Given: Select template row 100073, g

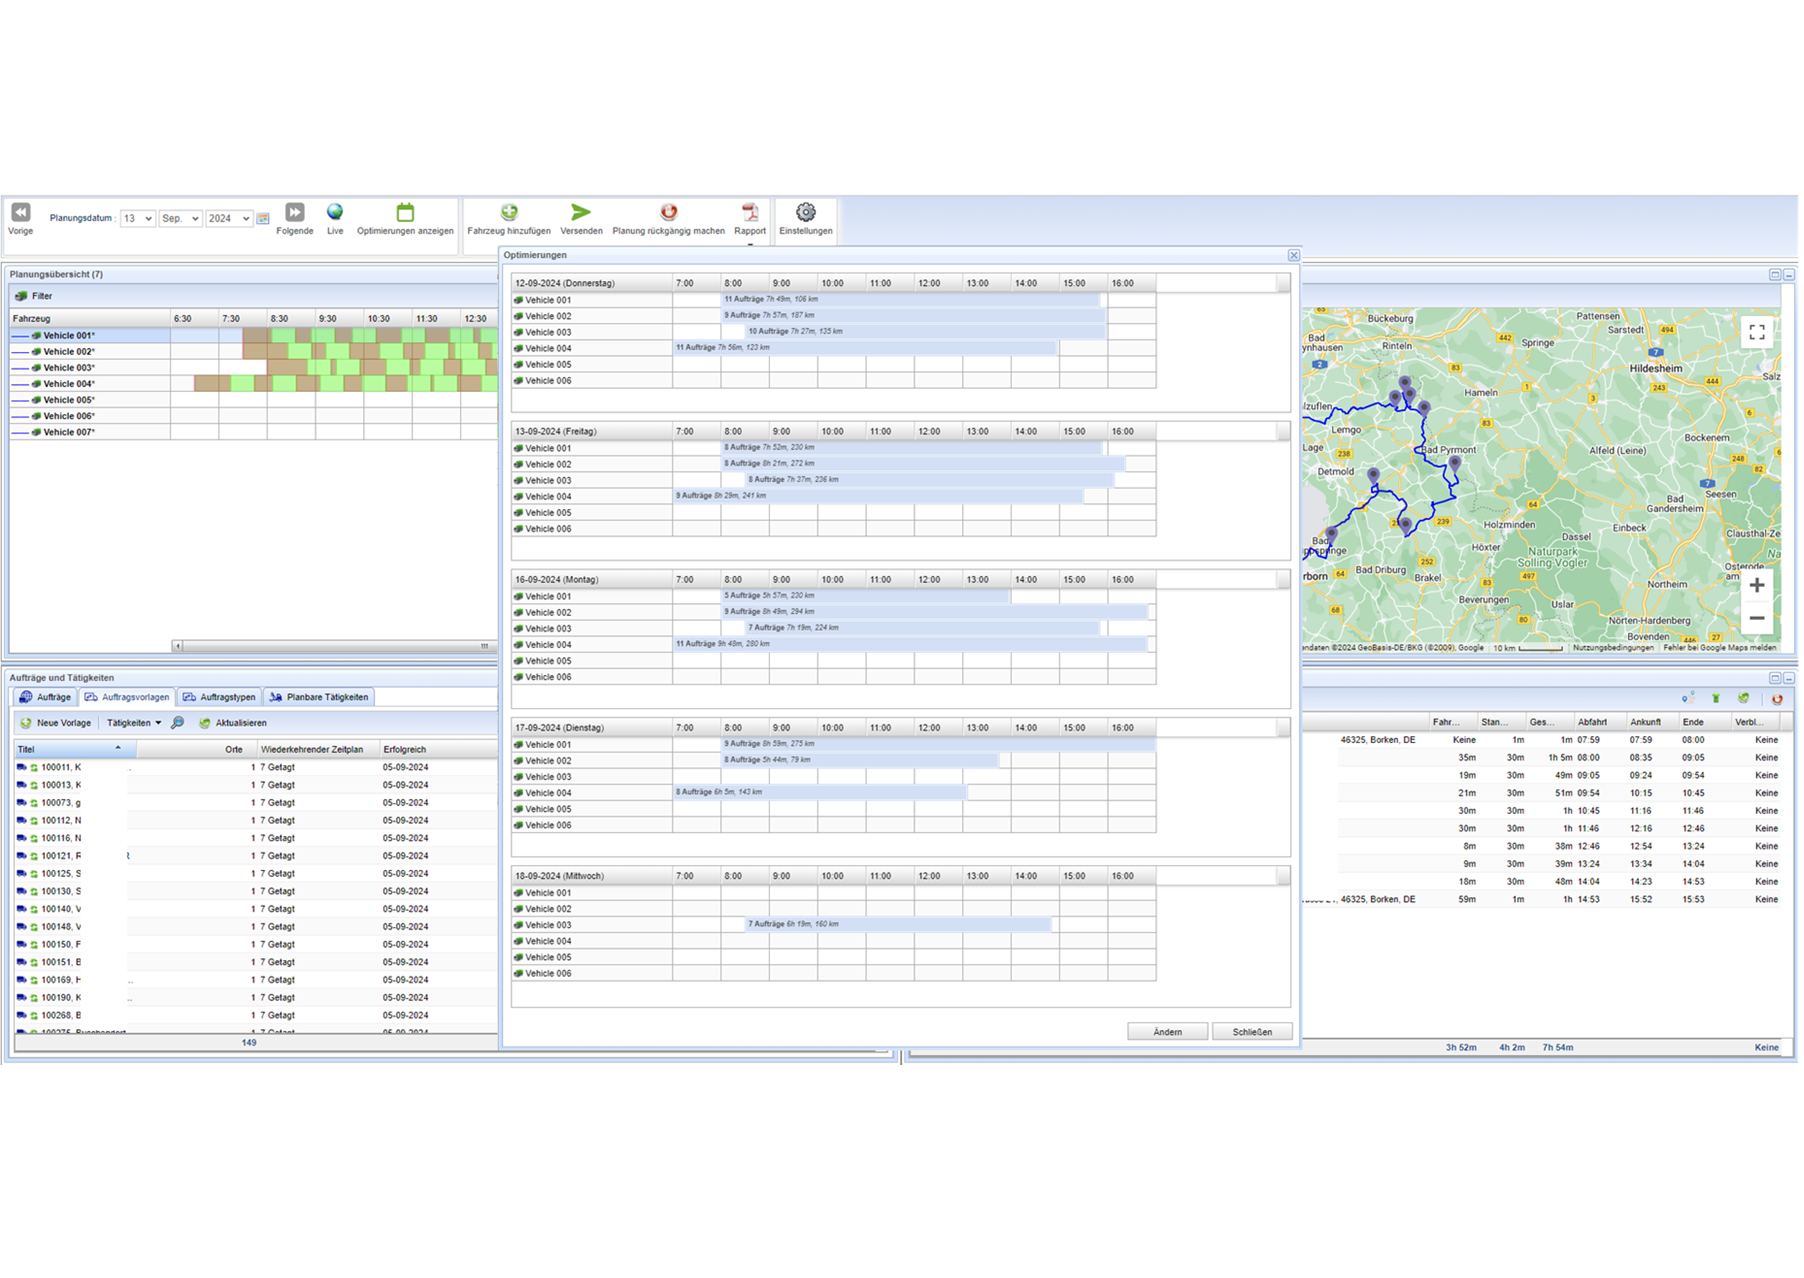Looking at the screenshot, I should pos(255,803).
